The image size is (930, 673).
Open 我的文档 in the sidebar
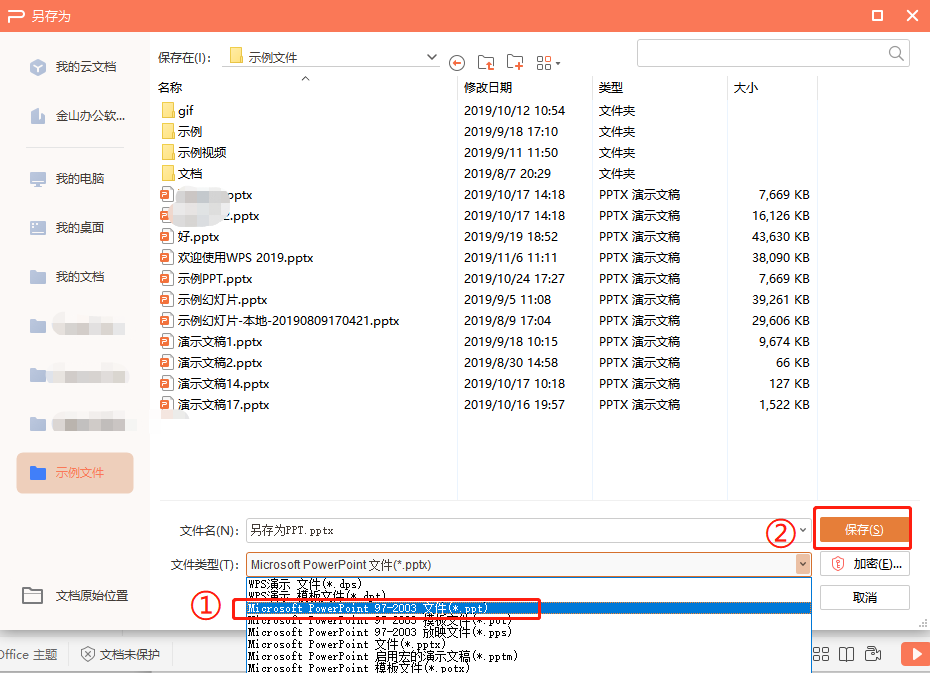click(68, 277)
